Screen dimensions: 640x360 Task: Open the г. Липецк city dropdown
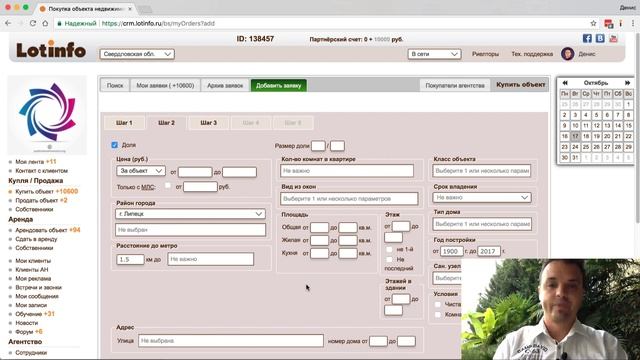pos(190,213)
